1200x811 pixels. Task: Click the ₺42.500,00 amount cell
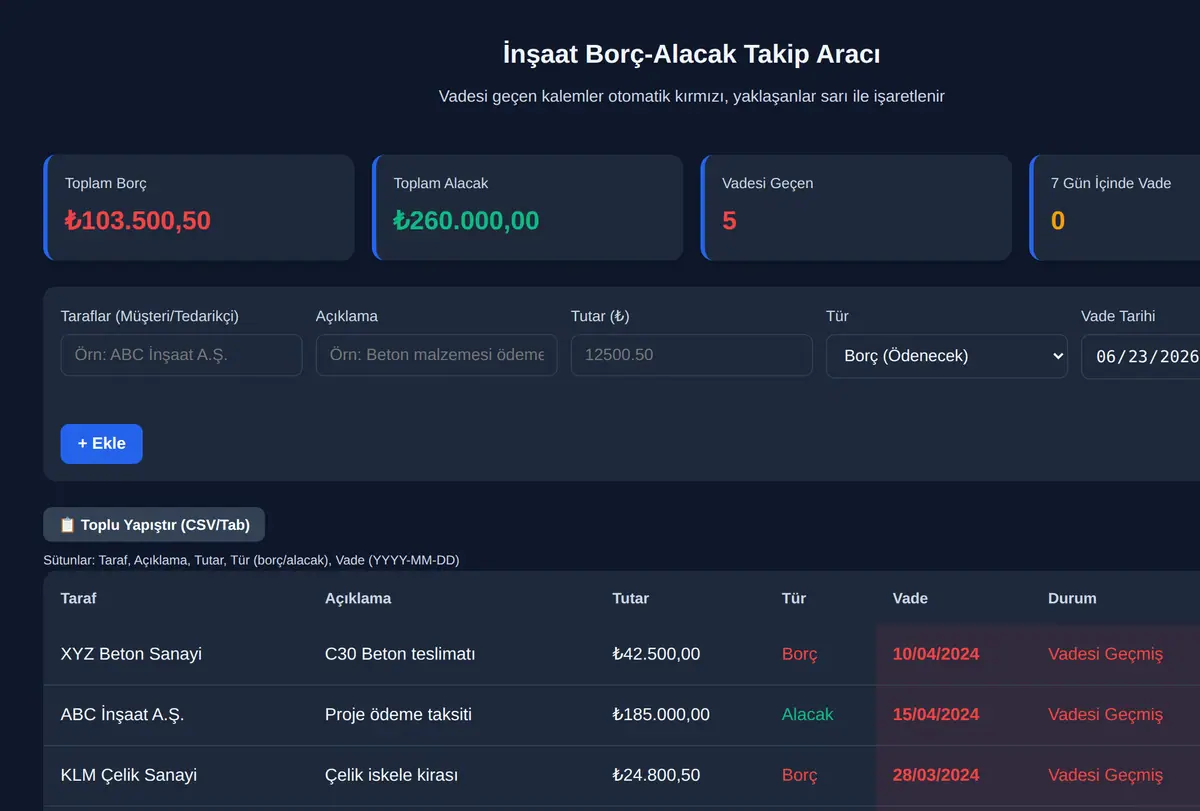[657, 654]
